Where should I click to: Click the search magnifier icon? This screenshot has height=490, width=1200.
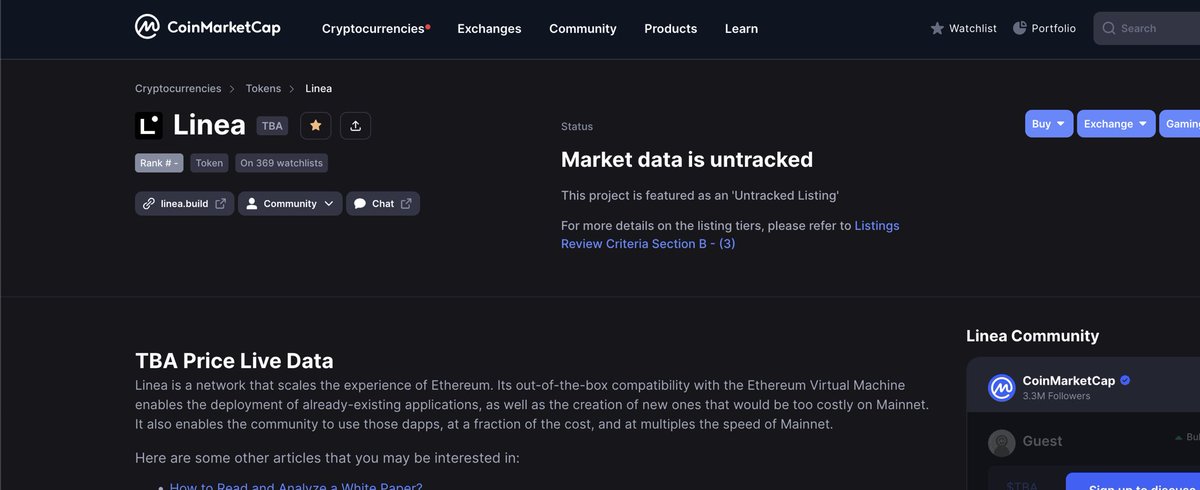1109,29
